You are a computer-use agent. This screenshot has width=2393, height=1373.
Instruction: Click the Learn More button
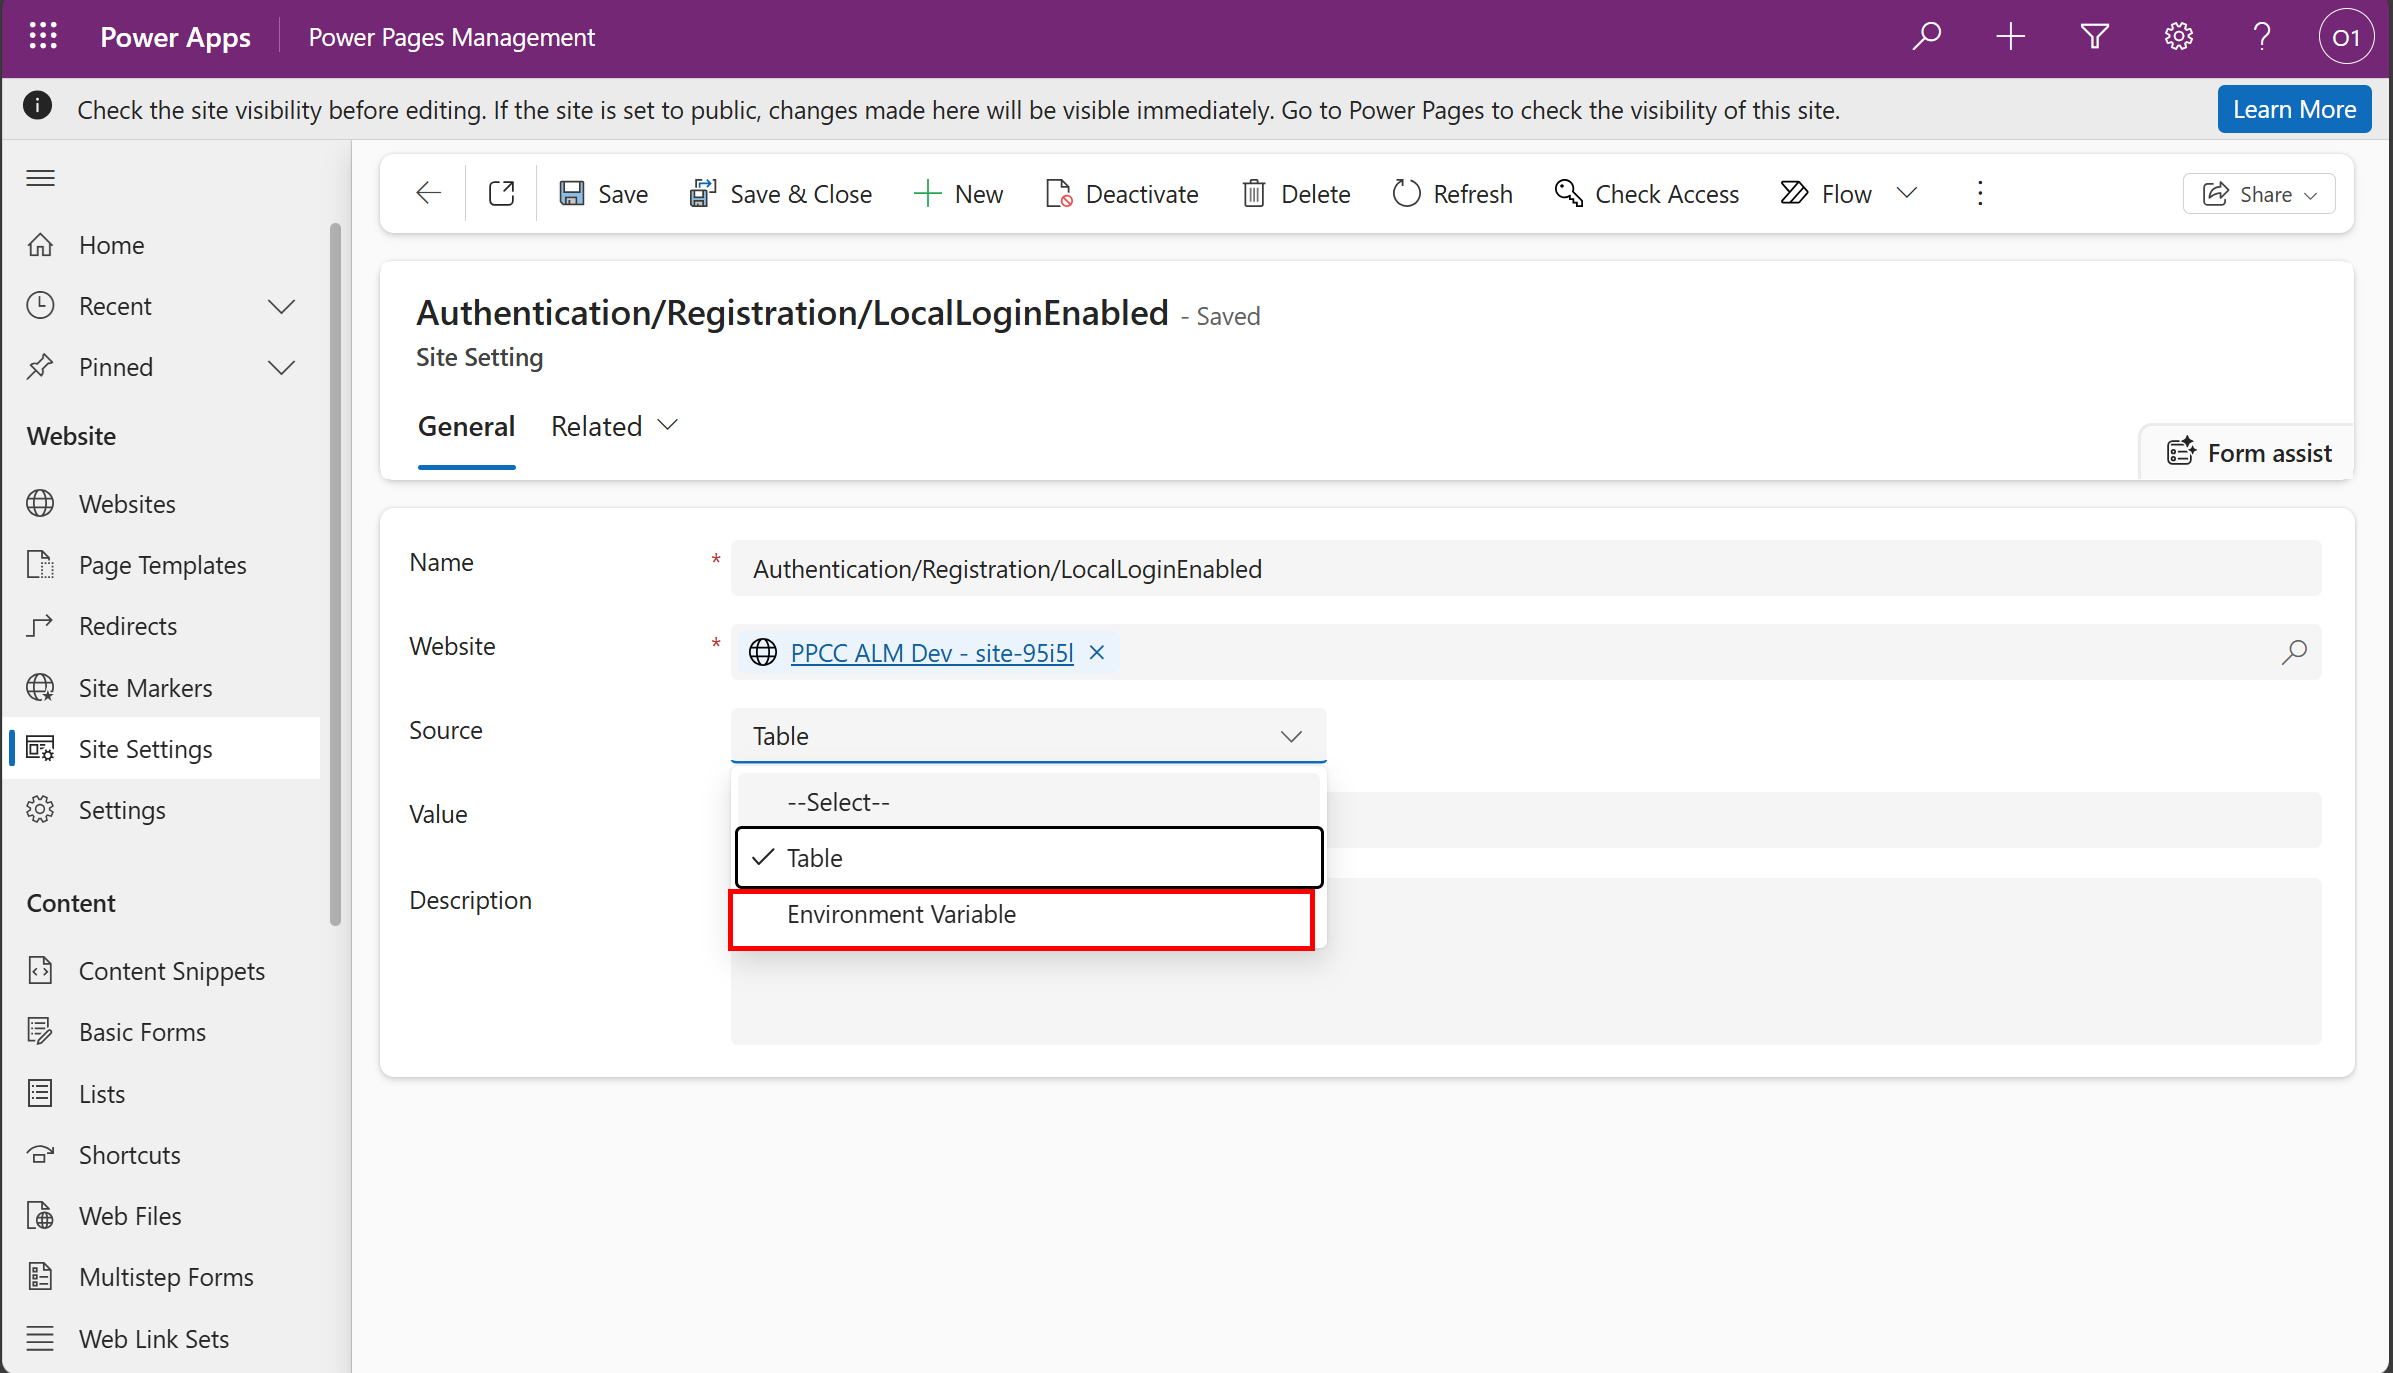[2294, 108]
